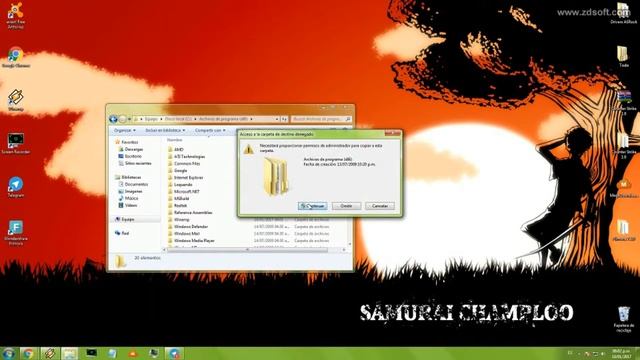
Task: Open the Google Chrome desktop icon
Action: pyautogui.click(x=16, y=57)
